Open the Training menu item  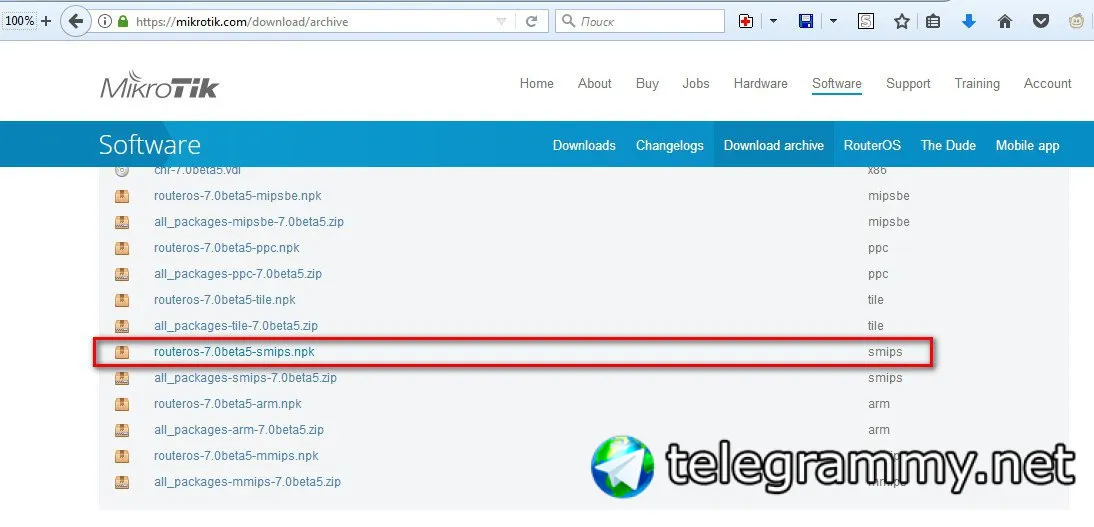click(977, 83)
